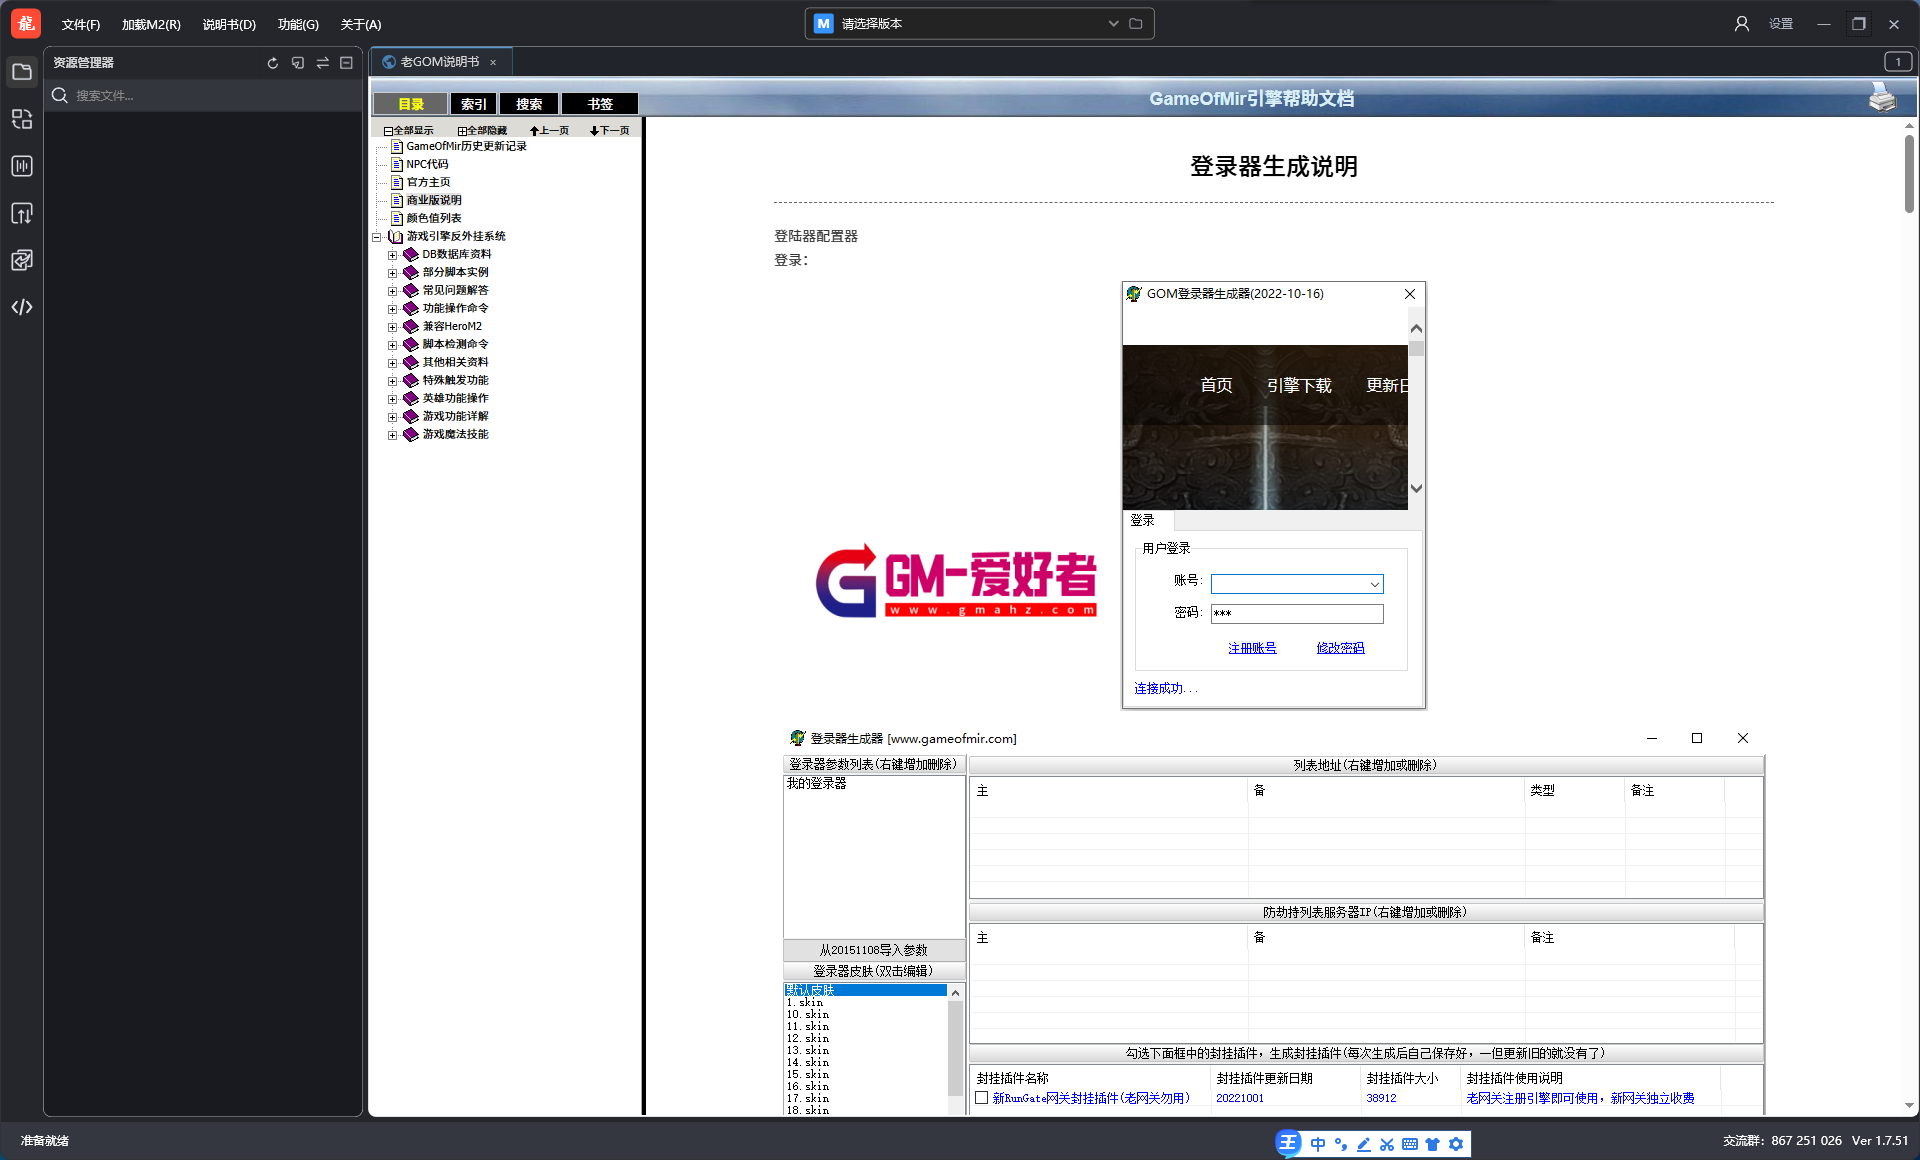Switch to the 索引 tab
This screenshot has height=1160, width=1920.
[474, 104]
